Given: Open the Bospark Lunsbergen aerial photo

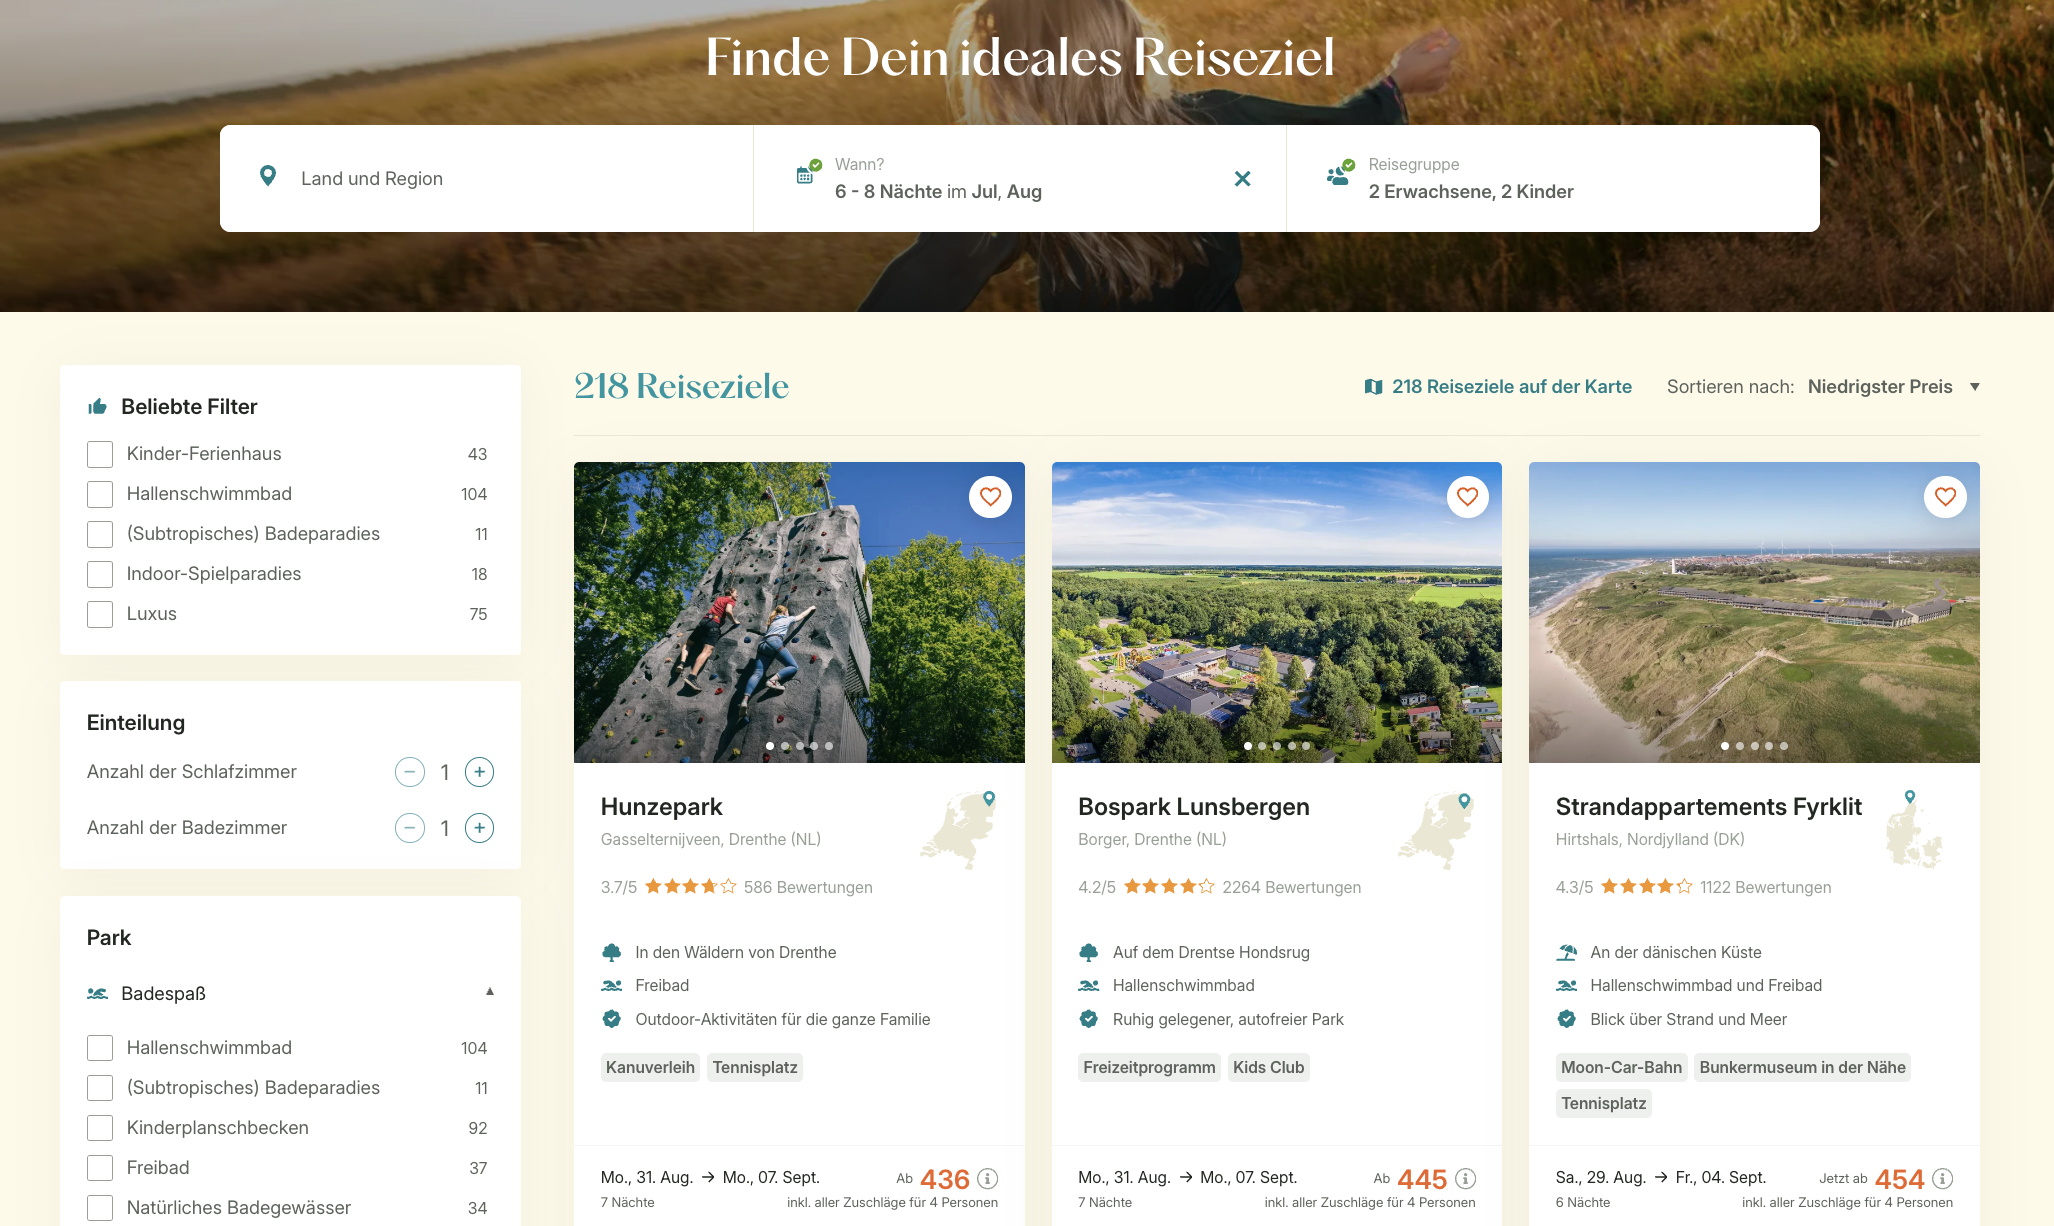Looking at the screenshot, I should click(1276, 612).
